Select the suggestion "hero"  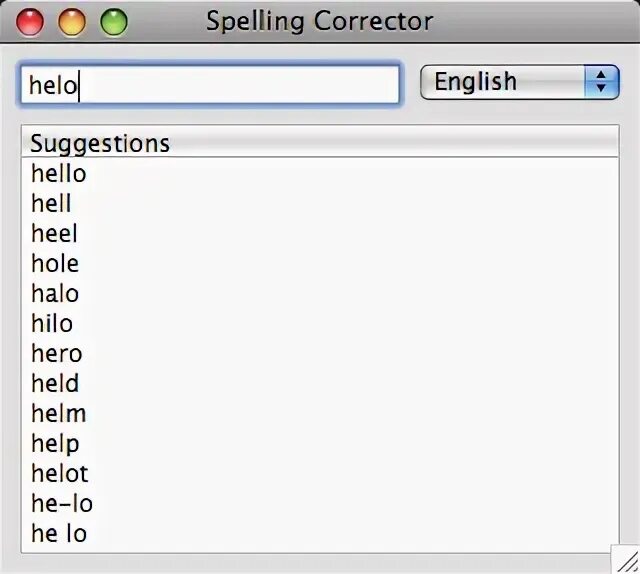coord(57,354)
